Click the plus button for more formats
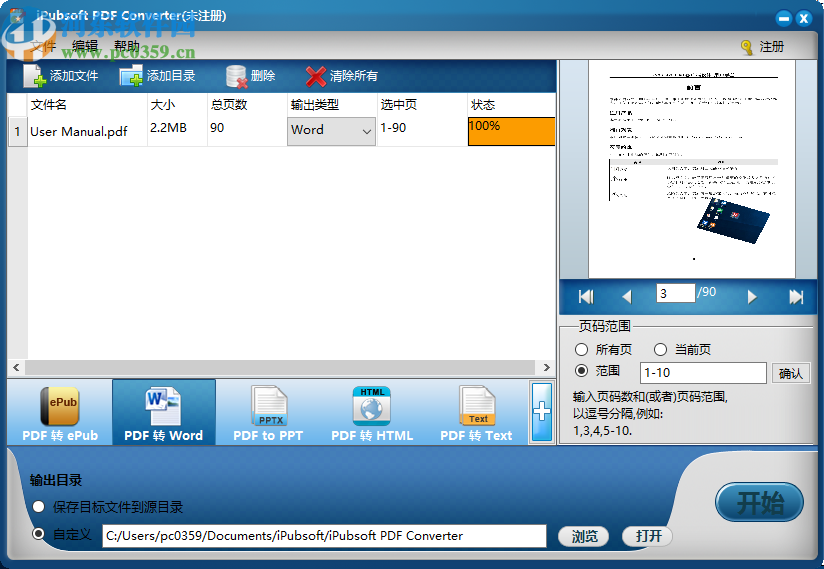Viewport: 824px width, 569px height. [x=542, y=412]
